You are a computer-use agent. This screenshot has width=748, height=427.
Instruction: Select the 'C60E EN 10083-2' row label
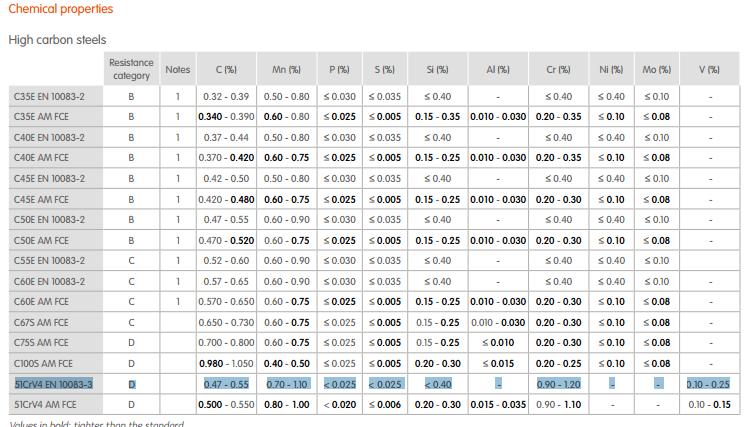(x=49, y=281)
